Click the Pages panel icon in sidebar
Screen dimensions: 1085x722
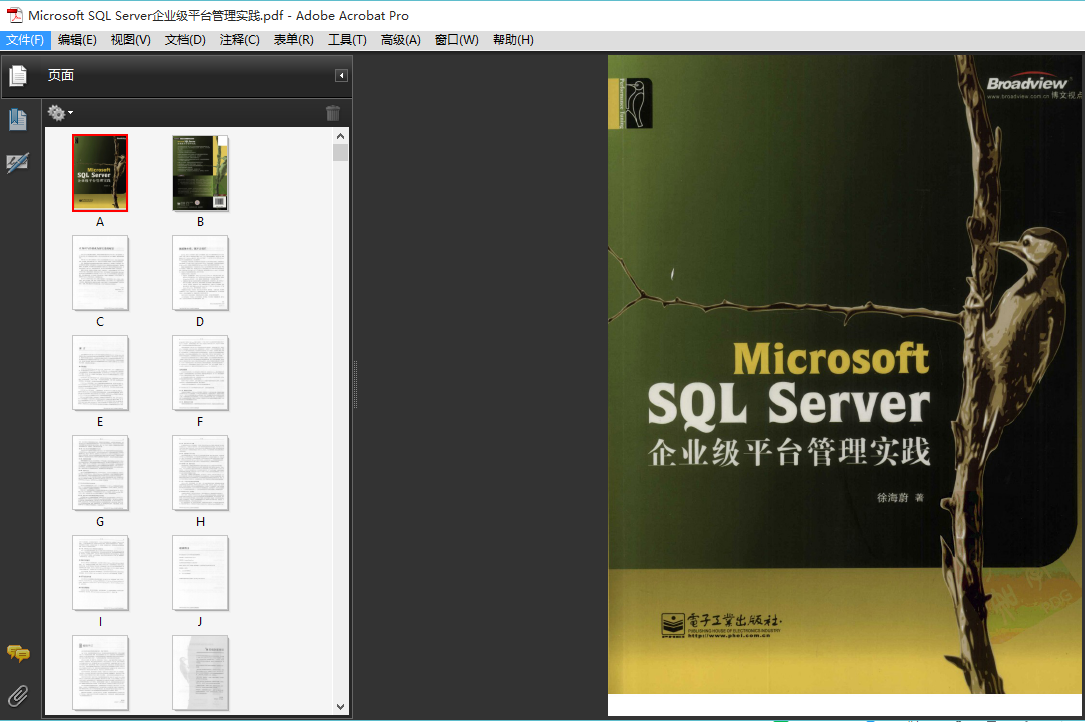tap(18, 75)
